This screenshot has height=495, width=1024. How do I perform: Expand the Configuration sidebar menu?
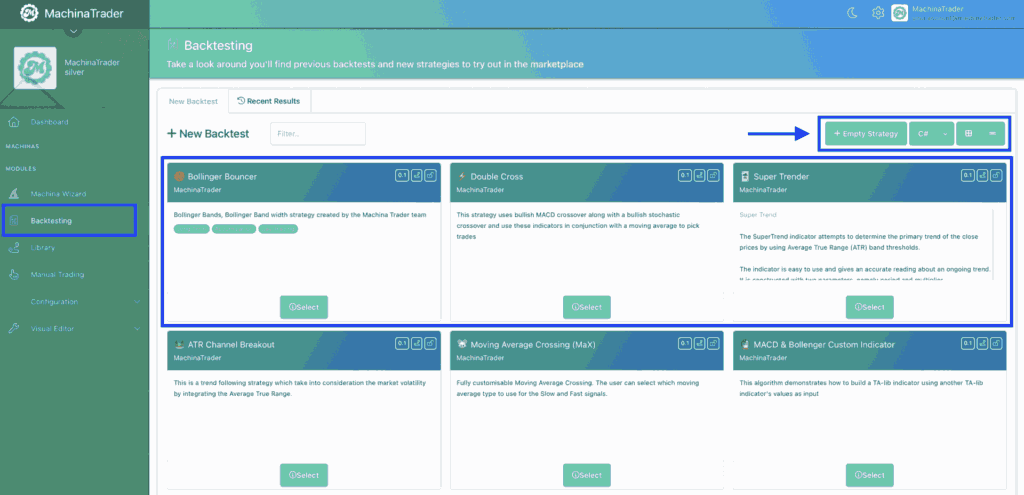click(x=137, y=302)
